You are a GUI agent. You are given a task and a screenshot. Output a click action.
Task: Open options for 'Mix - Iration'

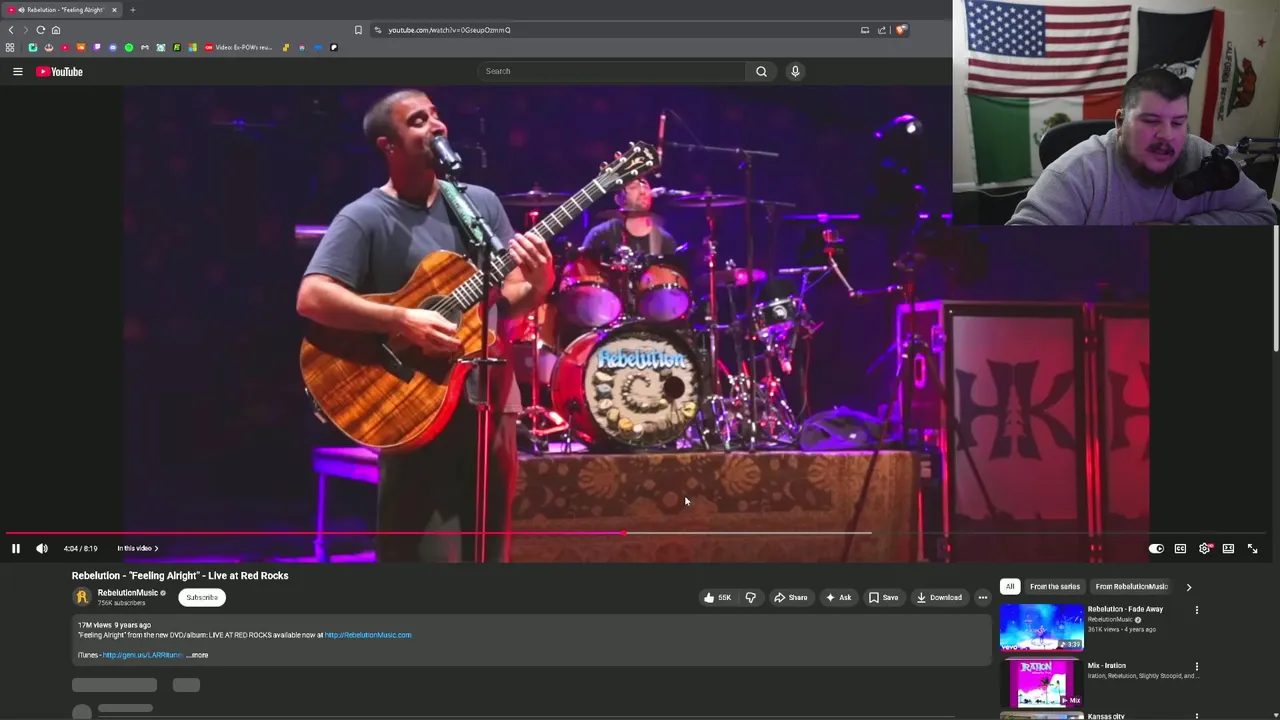coord(1196,666)
